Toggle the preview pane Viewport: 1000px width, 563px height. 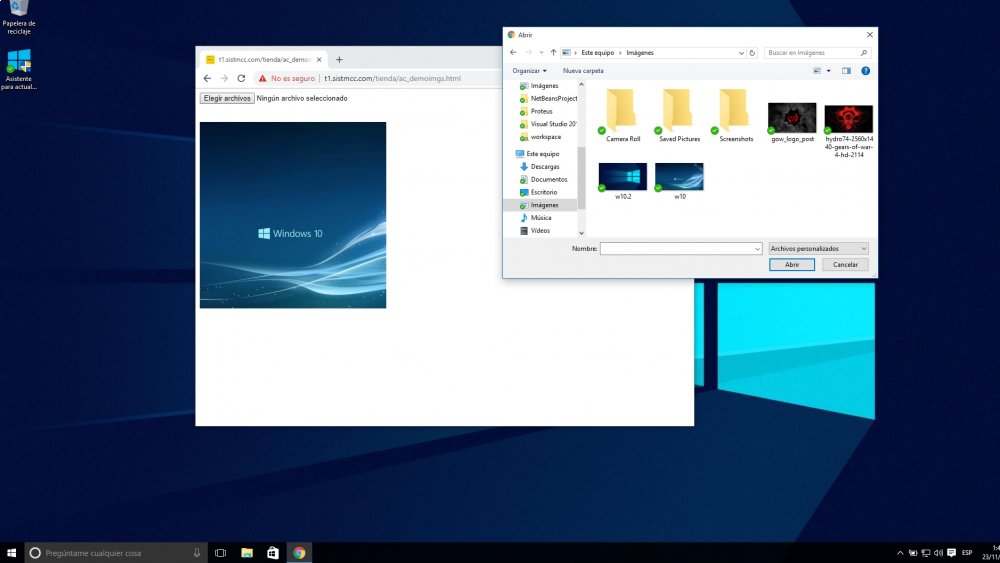[x=846, y=71]
